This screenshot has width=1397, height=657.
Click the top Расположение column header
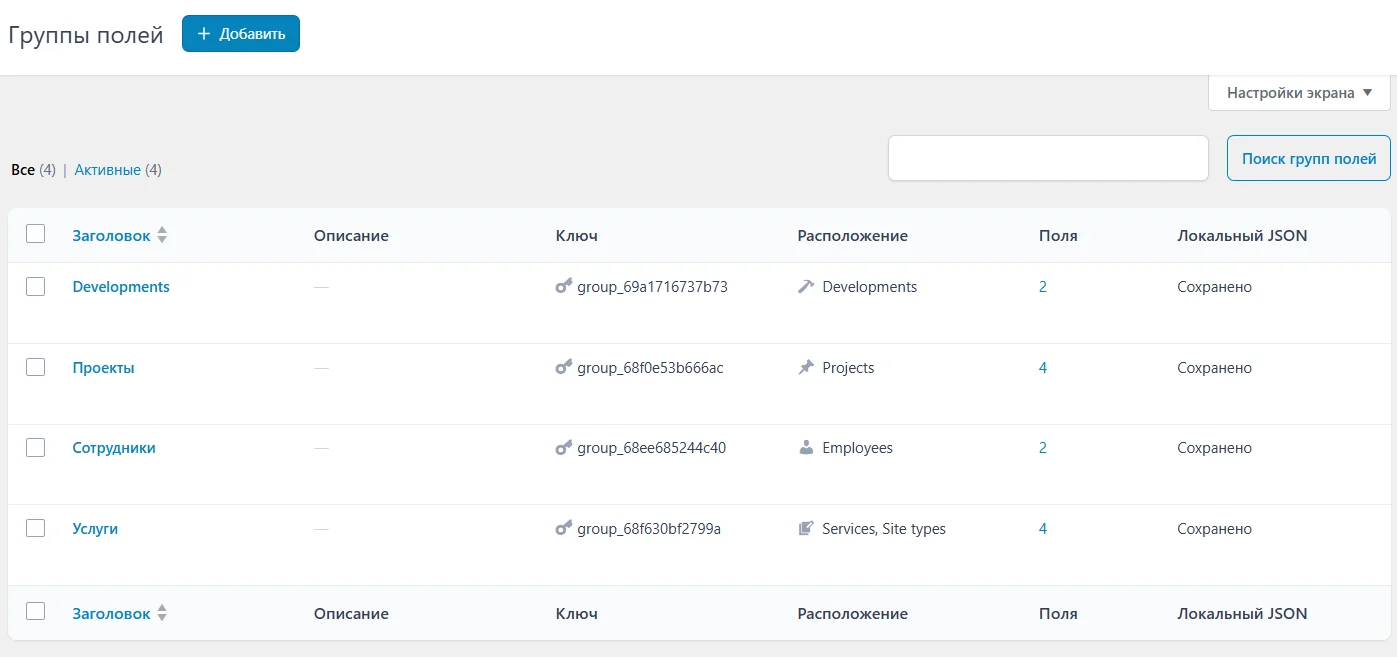(853, 236)
